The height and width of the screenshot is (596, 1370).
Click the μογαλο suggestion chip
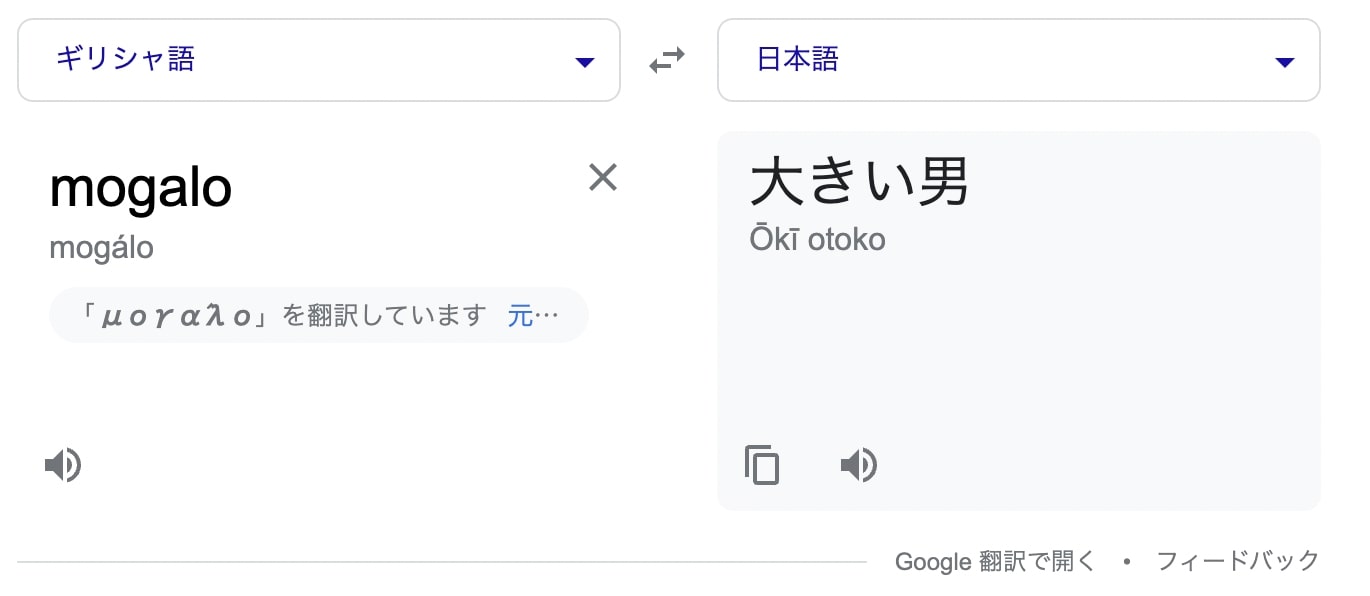tap(319, 315)
